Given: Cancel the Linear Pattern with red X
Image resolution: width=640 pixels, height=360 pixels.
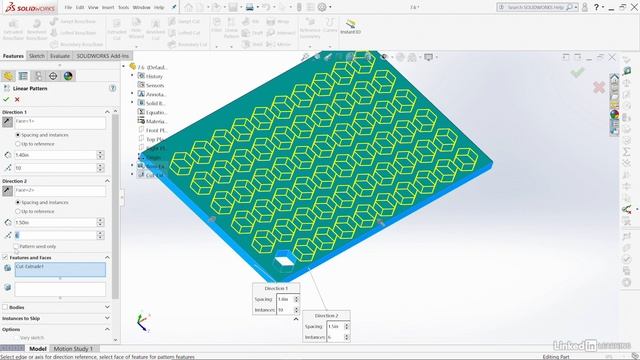Looking at the screenshot, I should point(17,99).
